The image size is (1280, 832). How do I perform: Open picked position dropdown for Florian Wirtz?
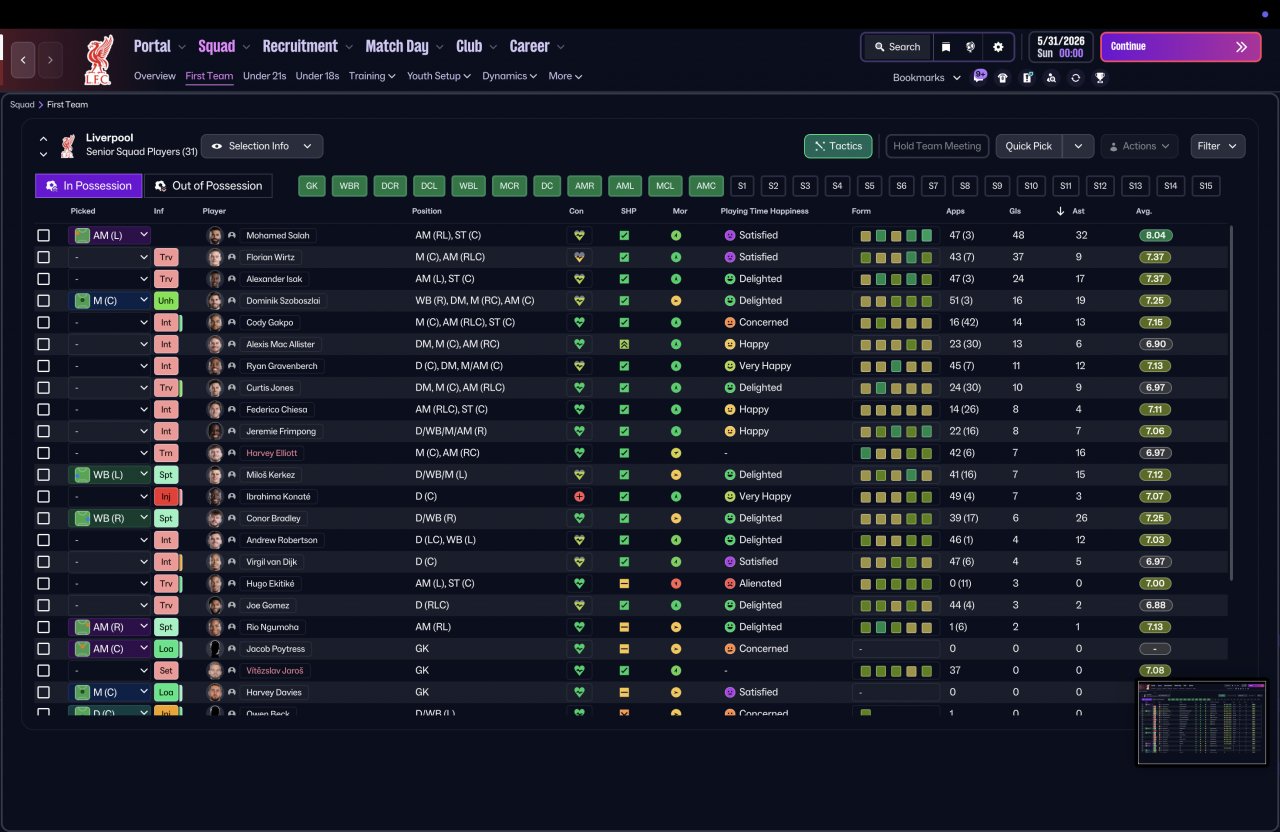click(x=110, y=257)
